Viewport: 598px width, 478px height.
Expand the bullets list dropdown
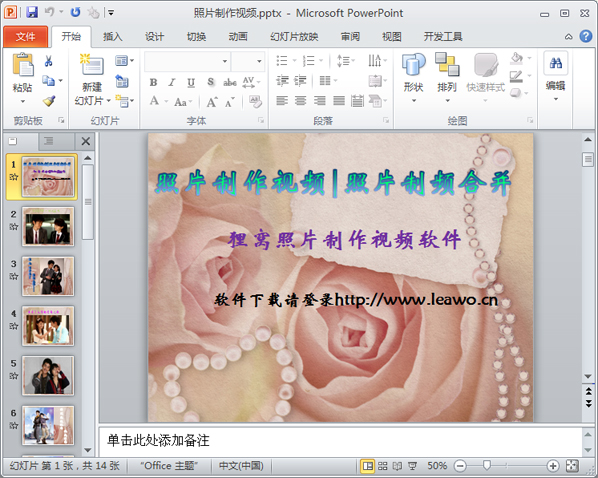pos(294,60)
